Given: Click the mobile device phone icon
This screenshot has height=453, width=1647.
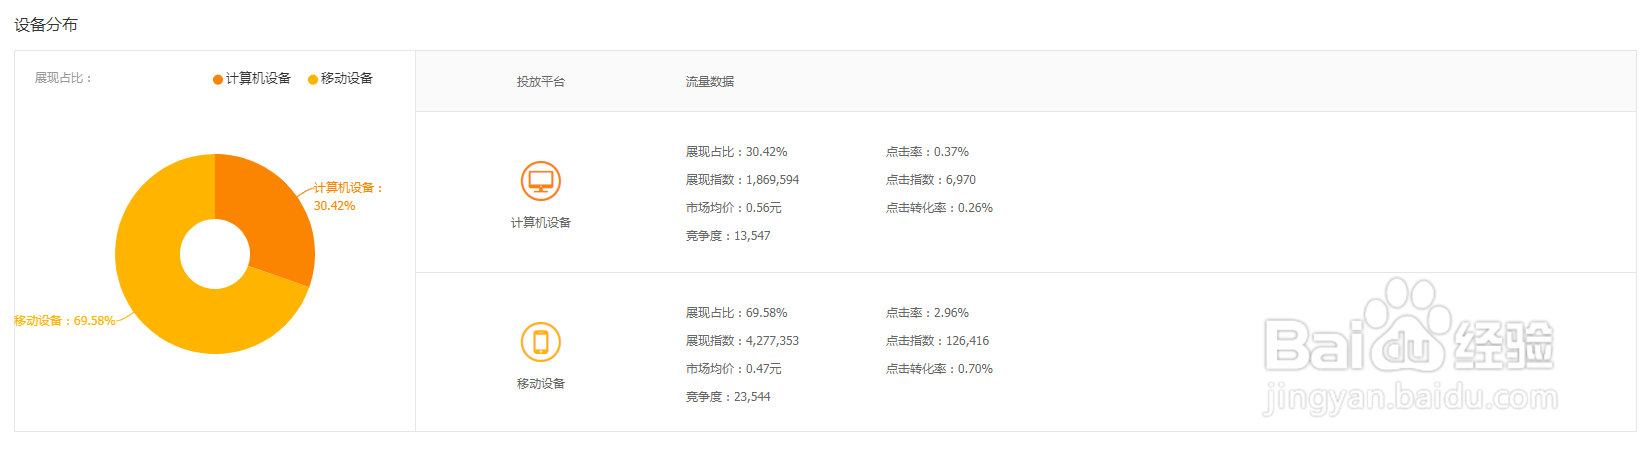Looking at the screenshot, I should tap(541, 342).
